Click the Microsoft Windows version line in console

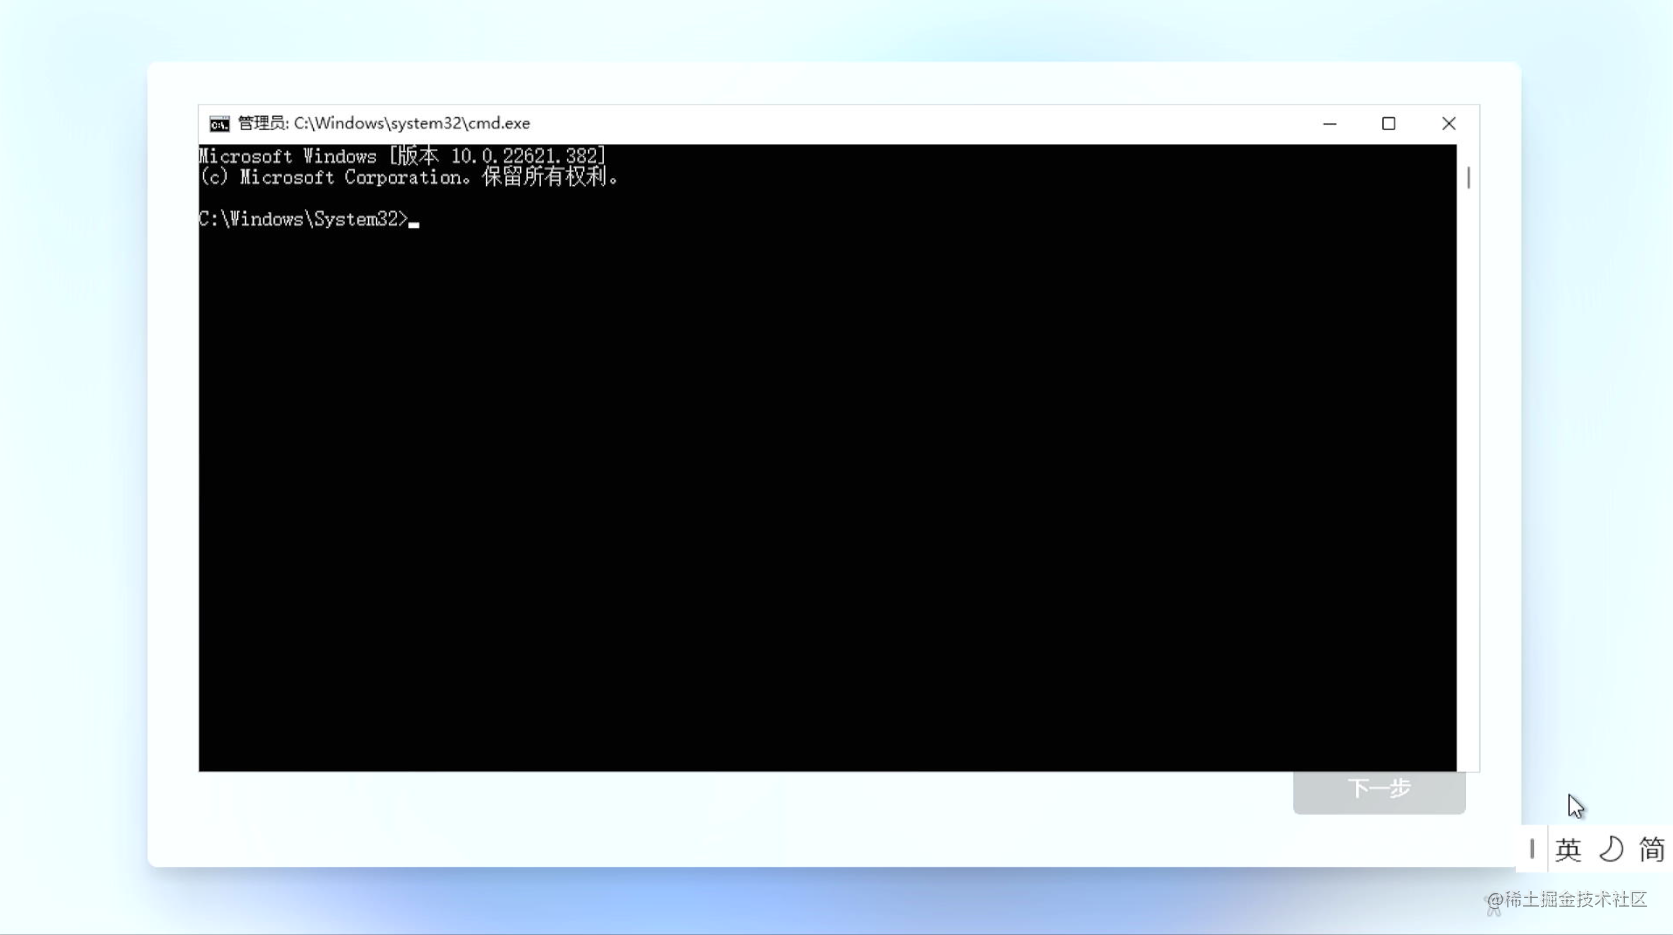point(401,156)
